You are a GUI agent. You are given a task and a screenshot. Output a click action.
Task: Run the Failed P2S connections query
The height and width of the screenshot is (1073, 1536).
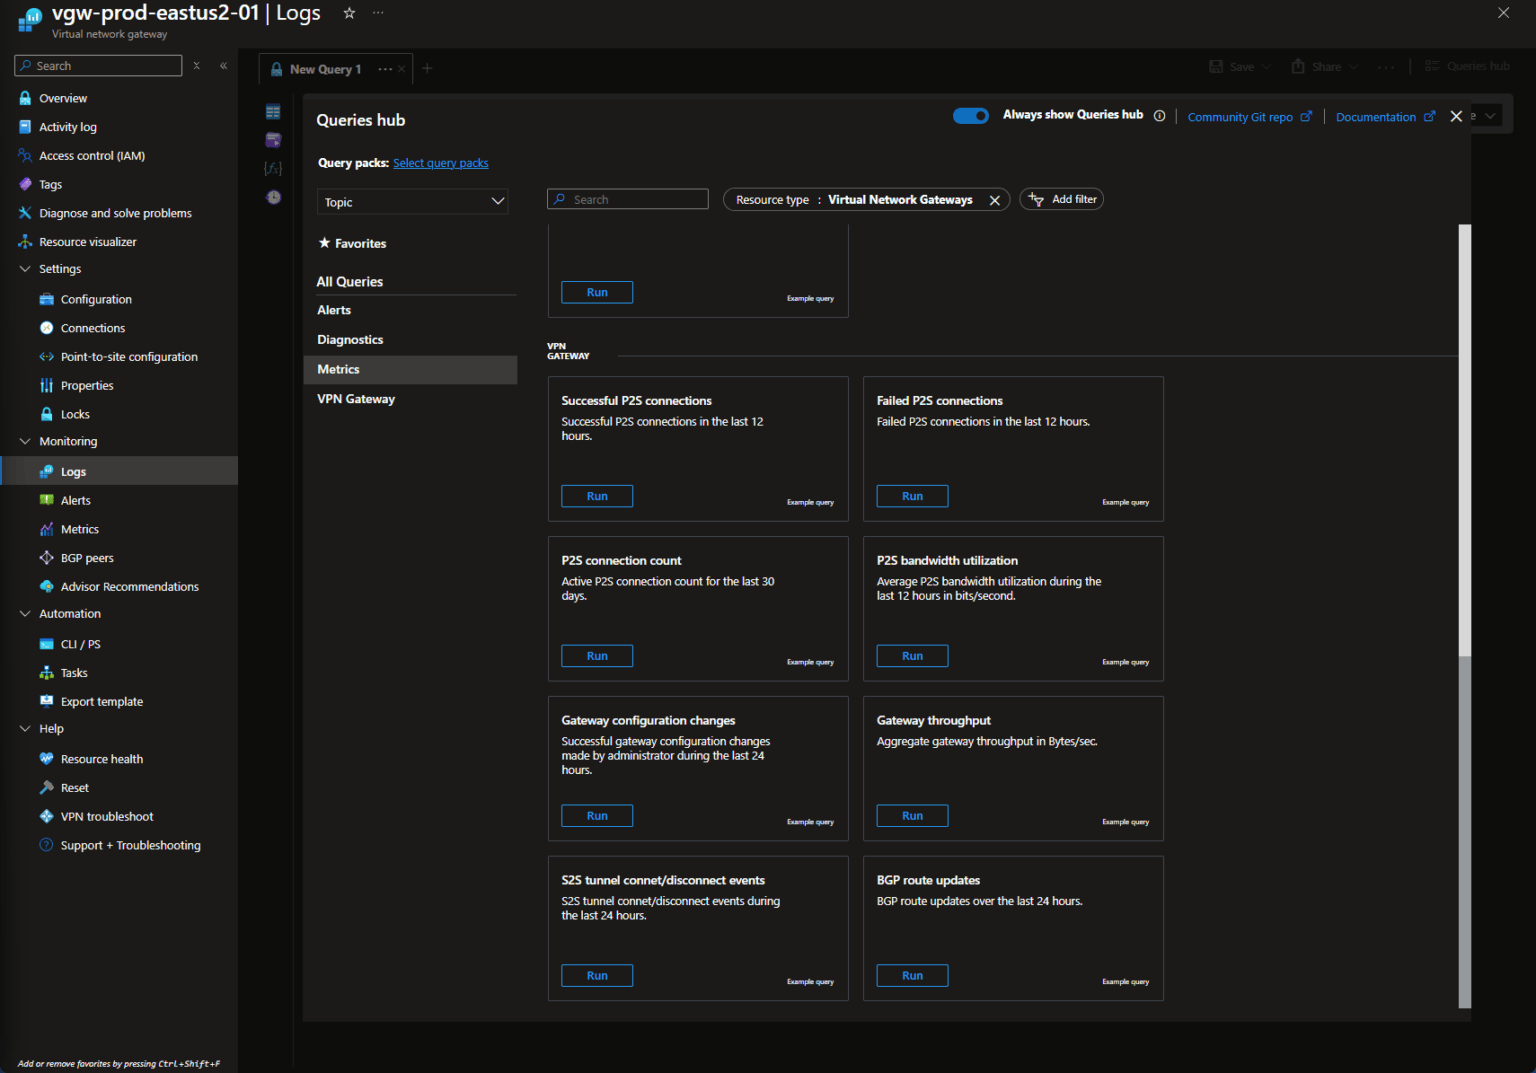coord(912,496)
